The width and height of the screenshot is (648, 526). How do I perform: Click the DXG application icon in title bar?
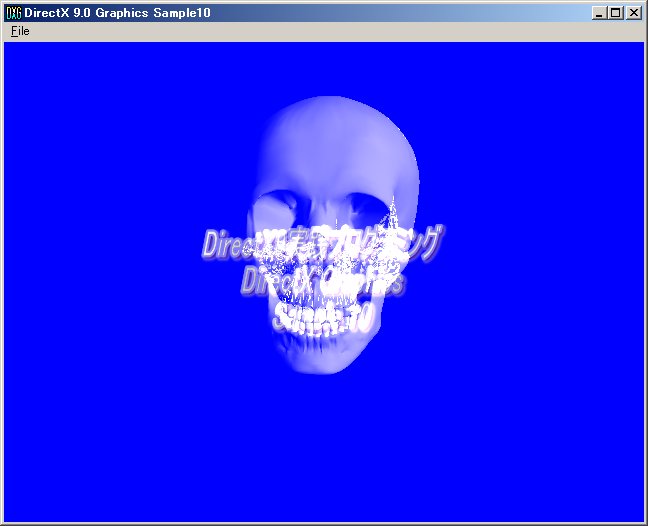coord(14,13)
